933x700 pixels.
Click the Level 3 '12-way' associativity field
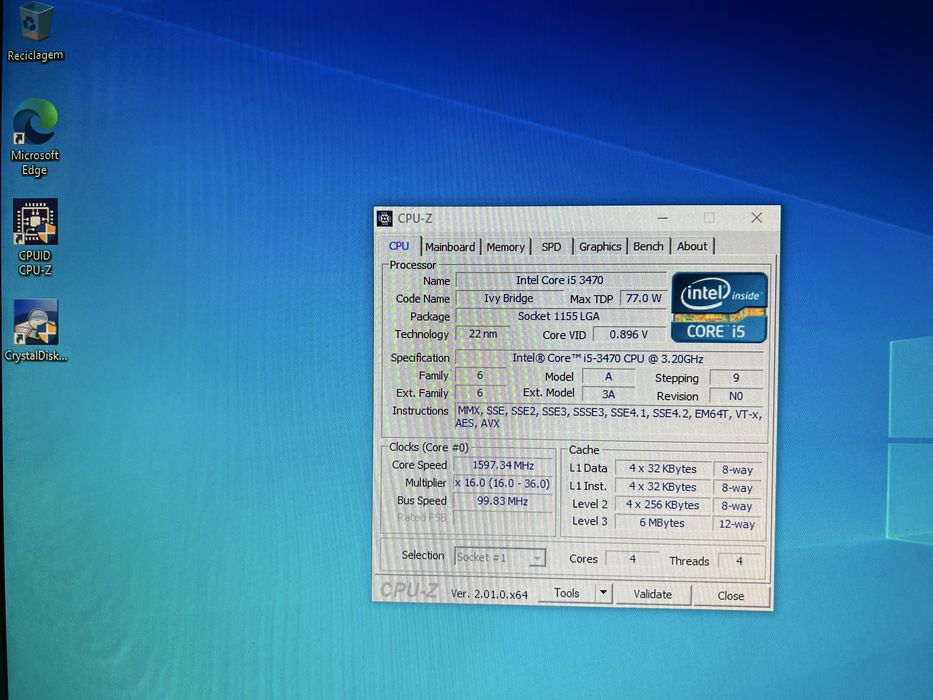(737, 524)
